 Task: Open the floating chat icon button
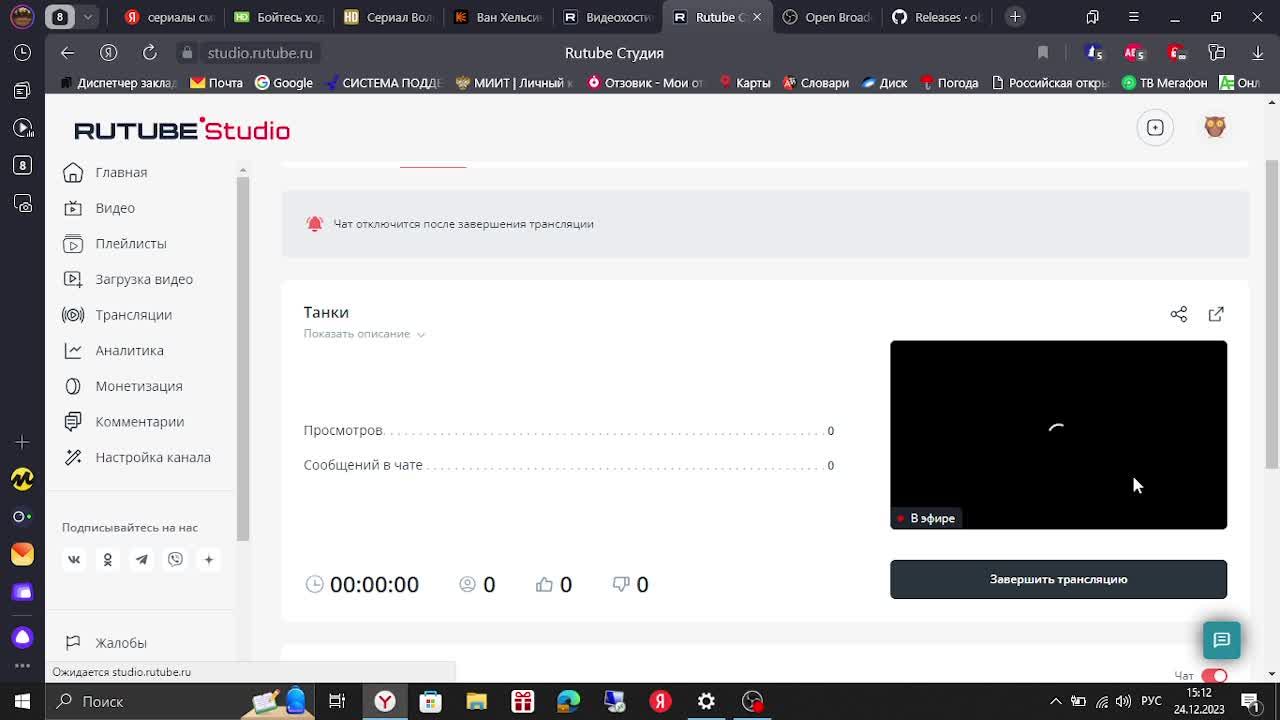pyautogui.click(x=1221, y=640)
